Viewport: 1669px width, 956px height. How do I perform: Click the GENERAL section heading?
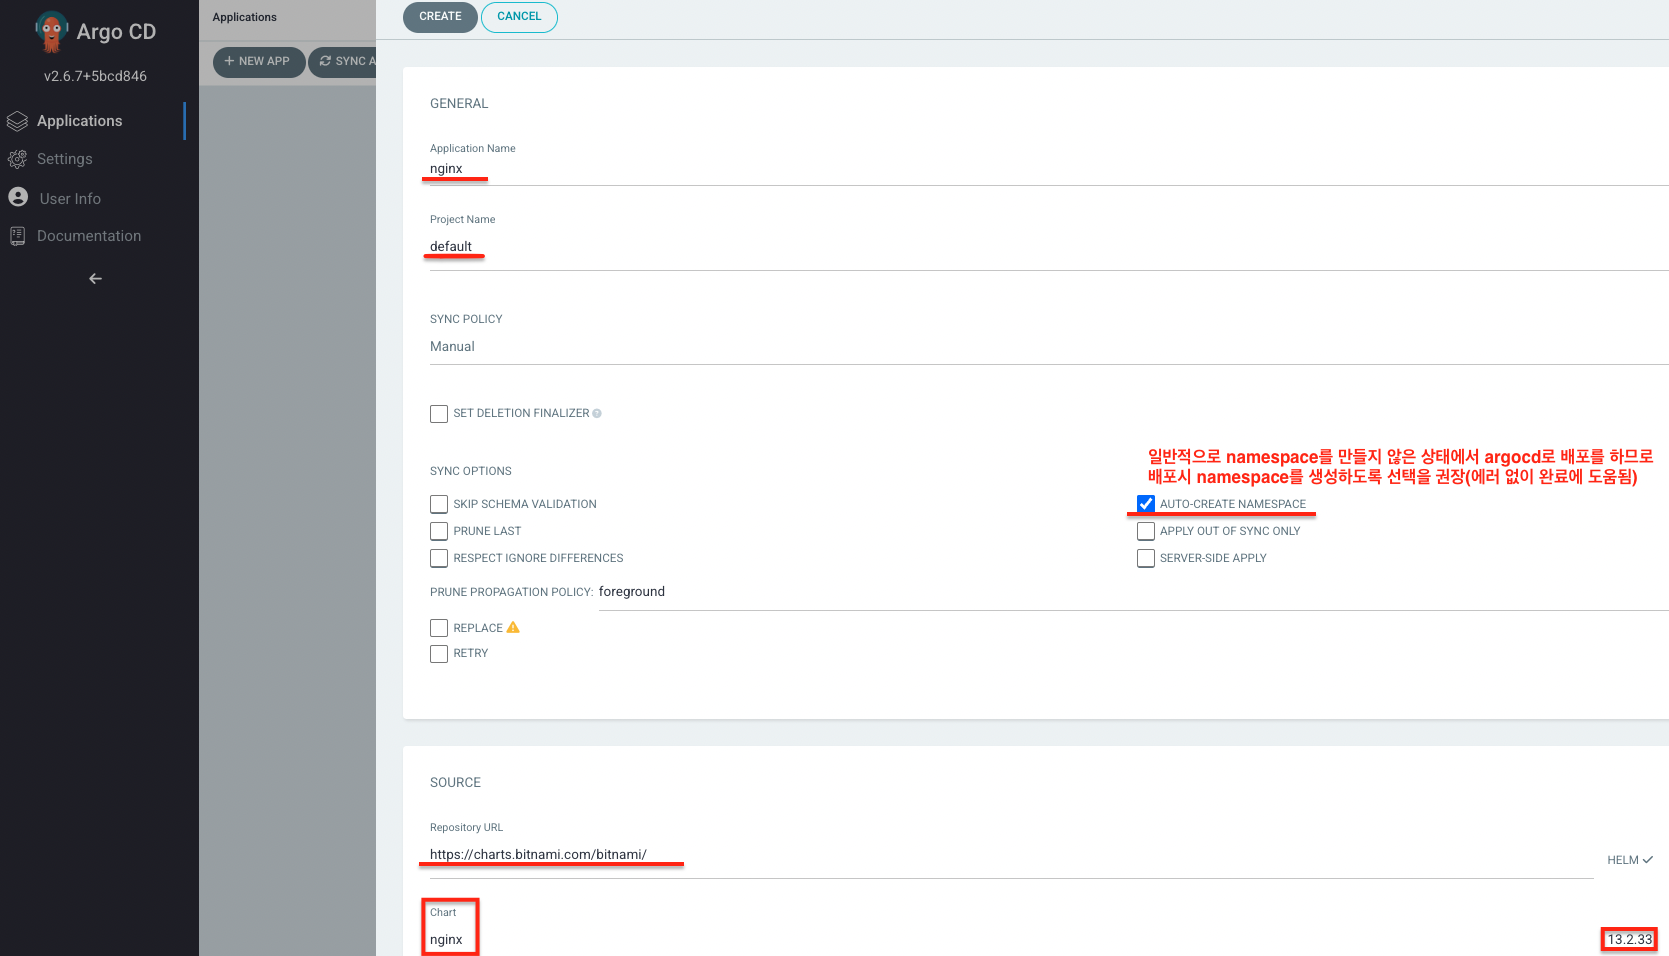coord(459,104)
